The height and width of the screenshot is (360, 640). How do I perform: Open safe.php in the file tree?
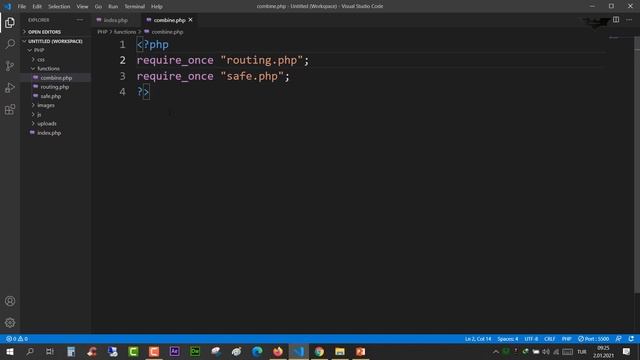51,96
